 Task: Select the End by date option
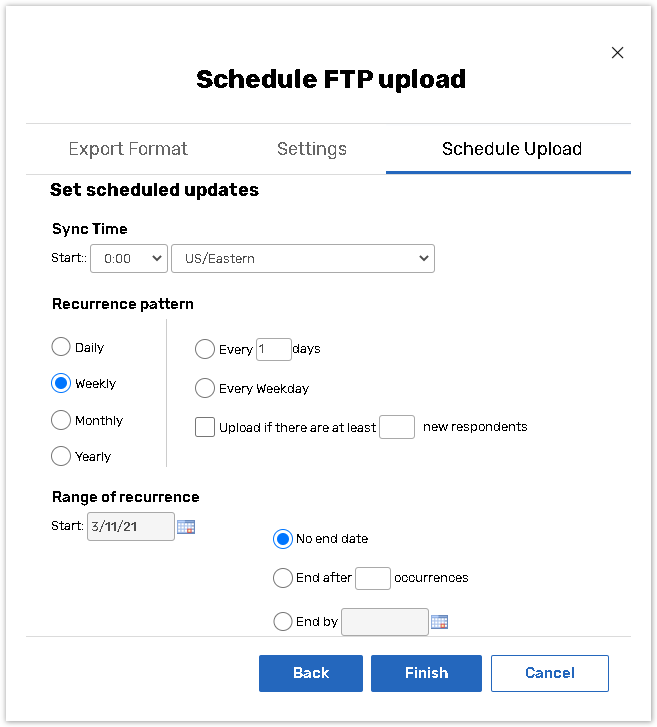tap(283, 622)
